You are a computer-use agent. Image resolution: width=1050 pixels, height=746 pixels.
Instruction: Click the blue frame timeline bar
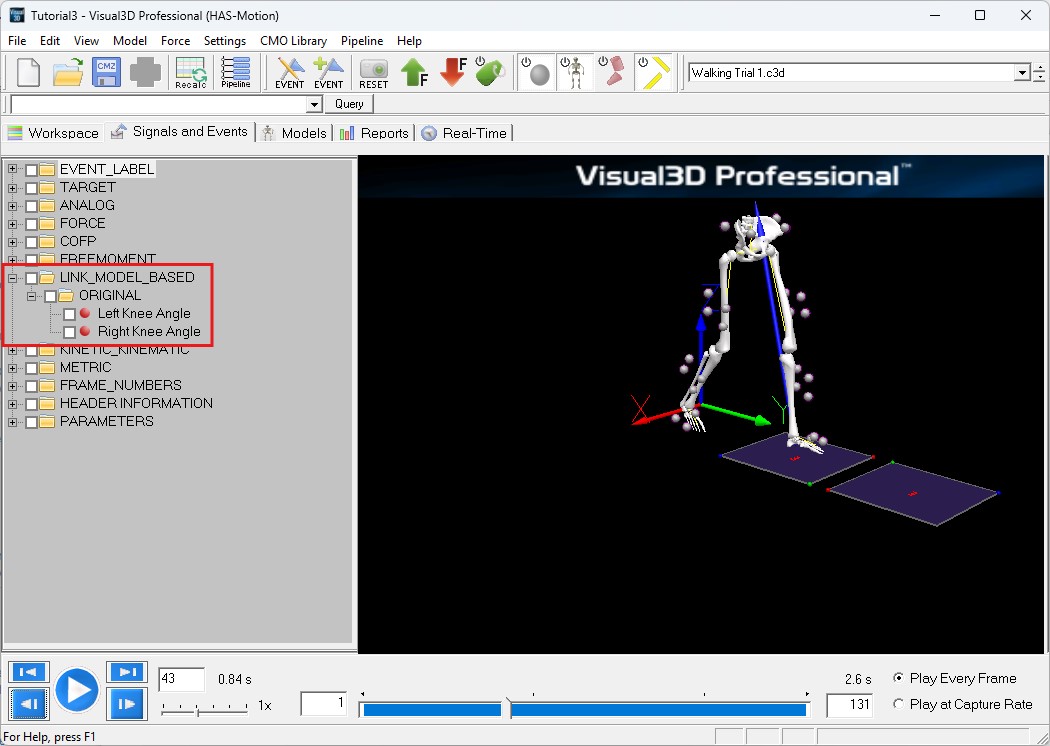[x=585, y=709]
